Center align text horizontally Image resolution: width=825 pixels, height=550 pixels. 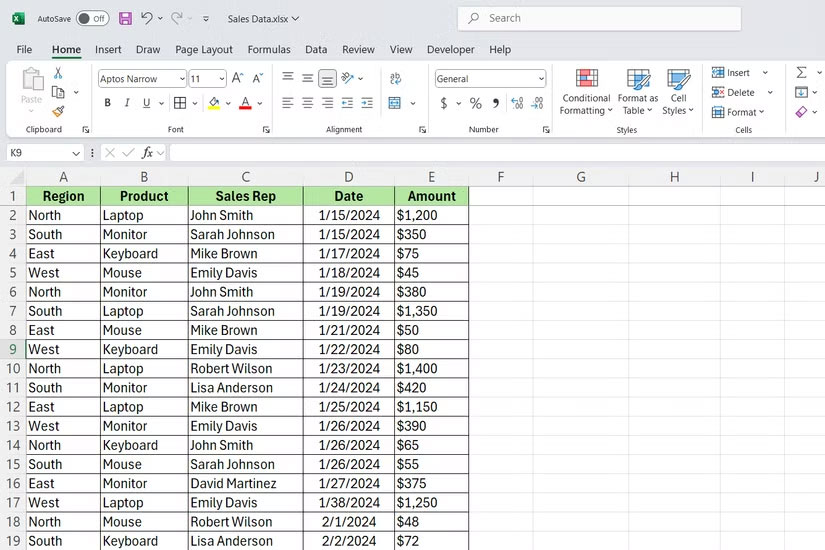pyautogui.click(x=307, y=103)
